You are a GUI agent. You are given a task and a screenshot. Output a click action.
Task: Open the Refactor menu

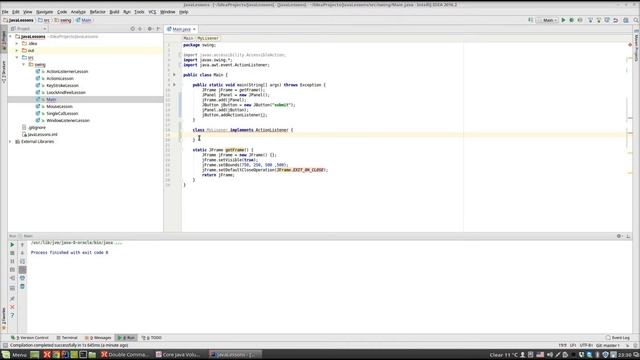[x=98, y=12]
